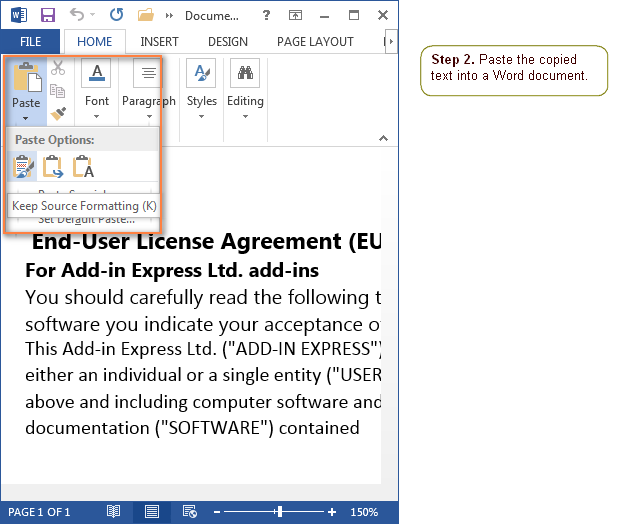This screenshot has width=630, height=524.
Task: Undo the last action
Action: (x=77, y=15)
